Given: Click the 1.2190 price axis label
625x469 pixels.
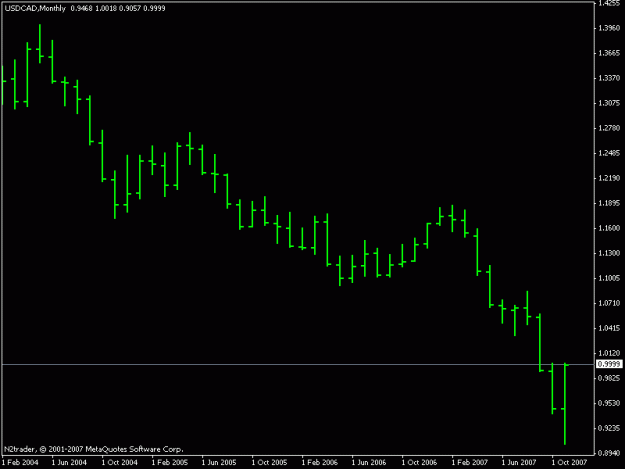Looking at the screenshot, I should tap(609, 179).
